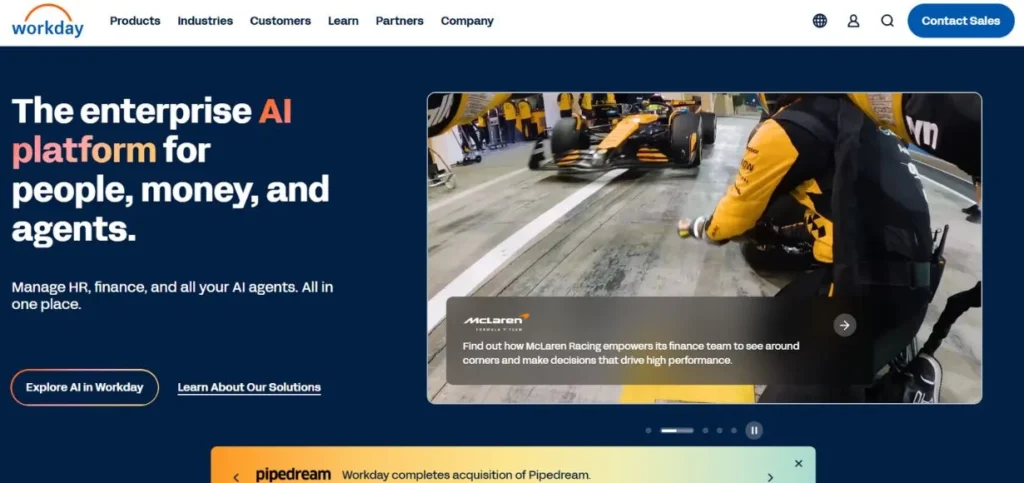Go to next announcement in banner
This screenshot has height=483, width=1024.
click(770, 477)
